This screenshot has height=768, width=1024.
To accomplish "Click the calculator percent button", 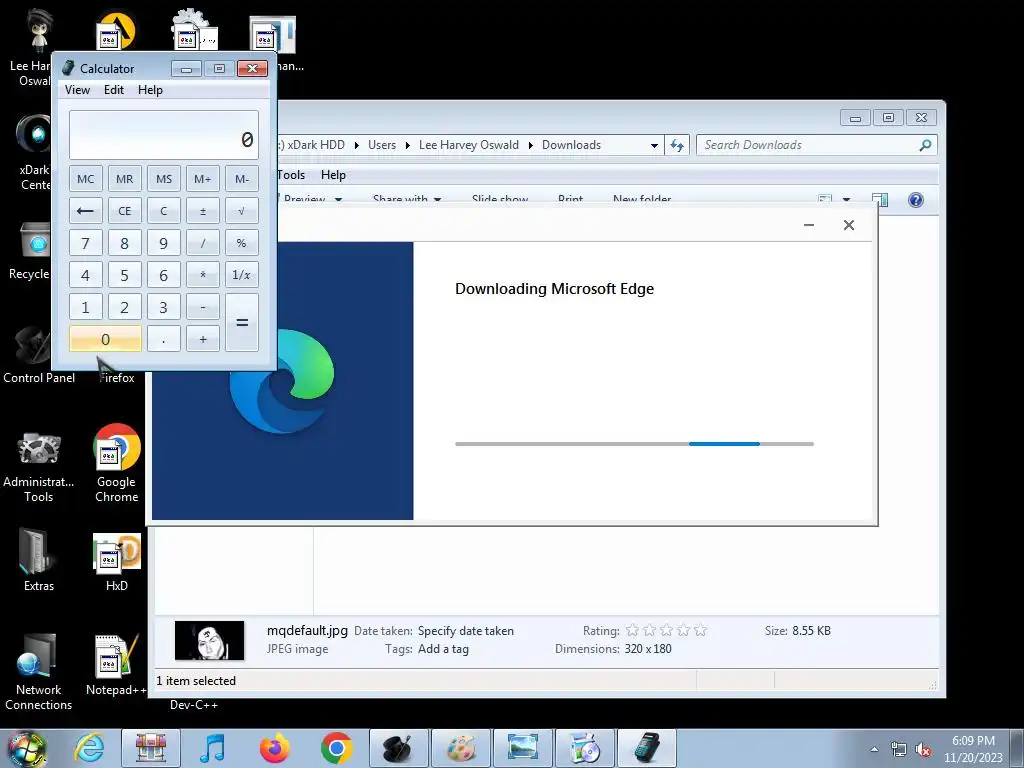I will (242, 243).
